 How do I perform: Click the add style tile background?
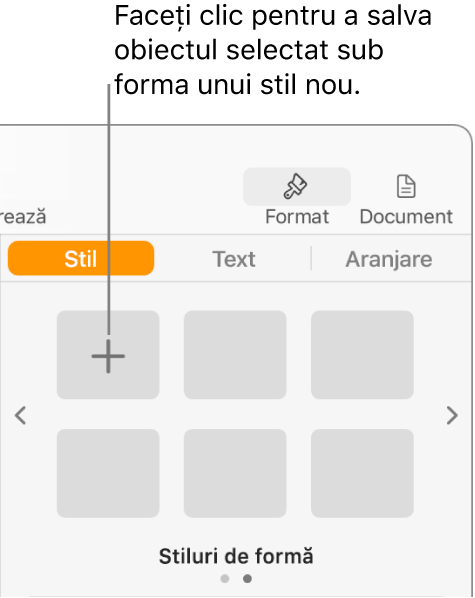click(x=108, y=355)
